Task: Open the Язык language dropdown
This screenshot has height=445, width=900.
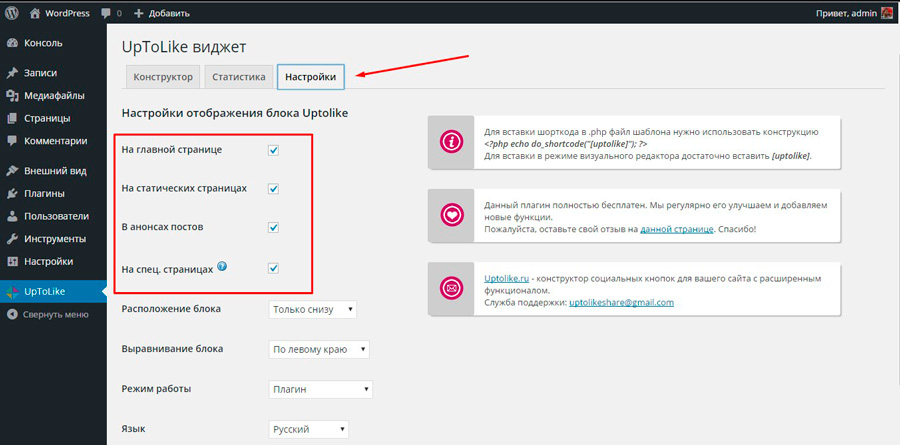Action: 308,429
